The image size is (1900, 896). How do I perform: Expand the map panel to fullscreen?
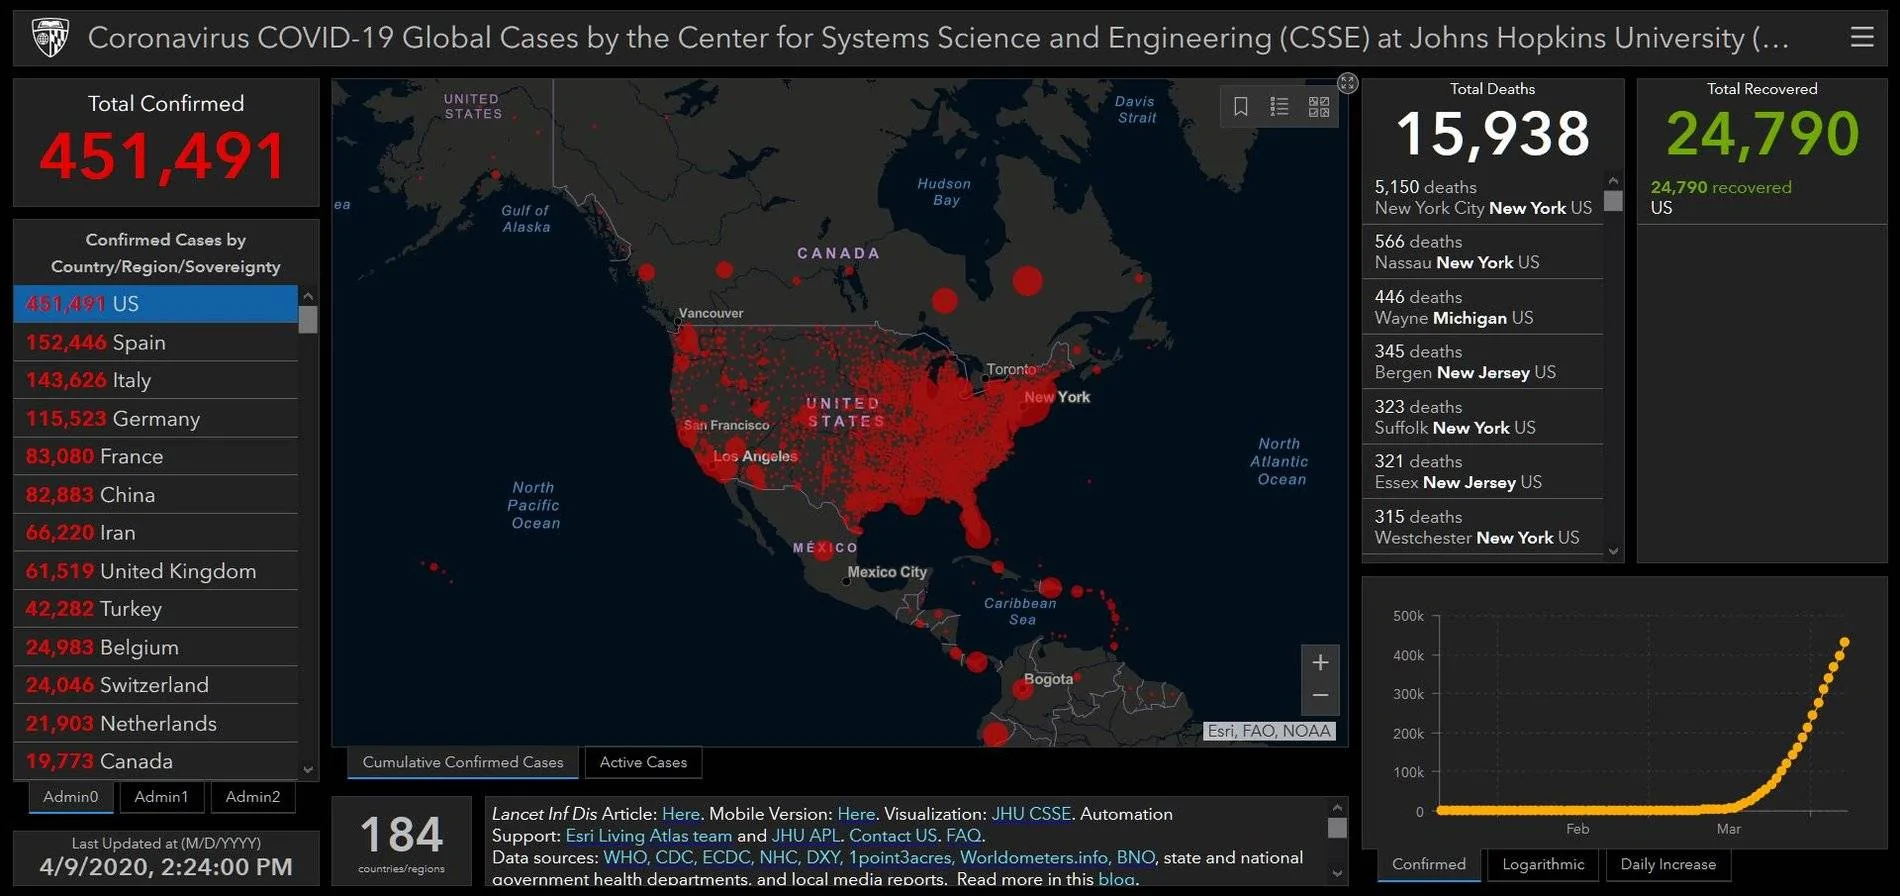tap(1347, 83)
